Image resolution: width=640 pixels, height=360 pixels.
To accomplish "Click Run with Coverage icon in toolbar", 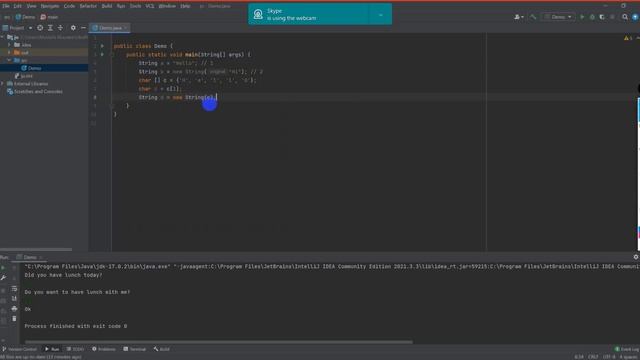I will click(602, 17).
